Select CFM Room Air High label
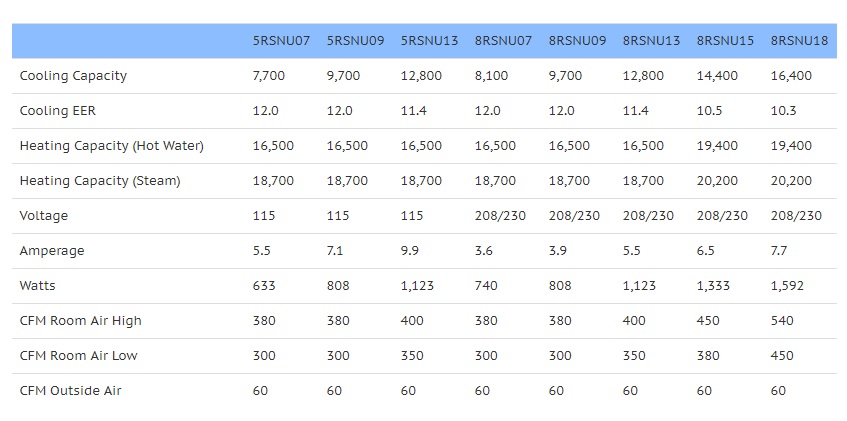 [x=80, y=320]
